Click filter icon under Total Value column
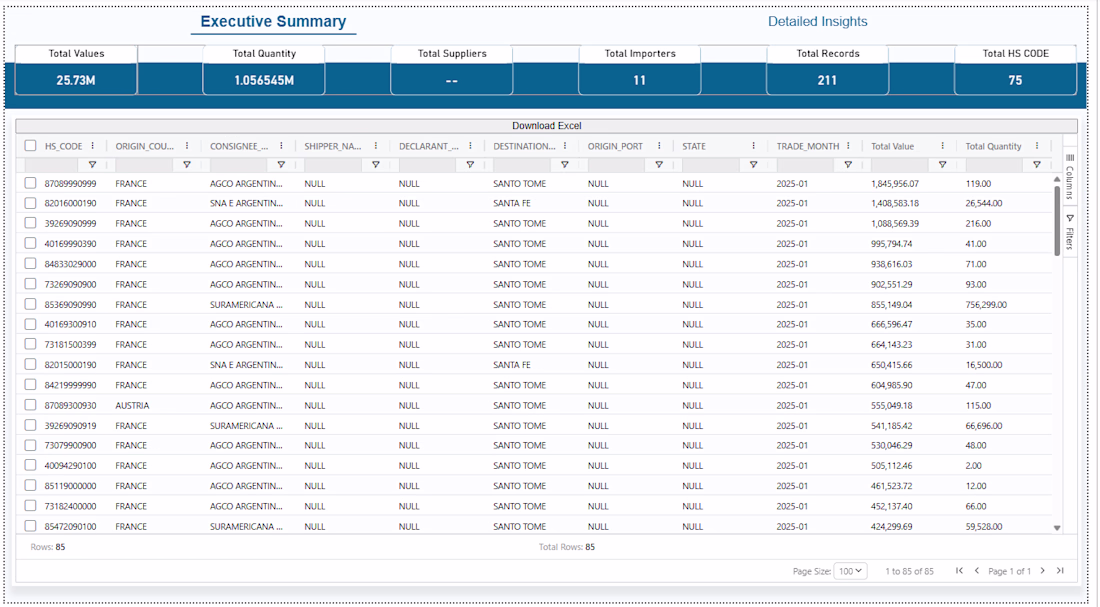Screen dimensions: 1100x607 [942, 164]
